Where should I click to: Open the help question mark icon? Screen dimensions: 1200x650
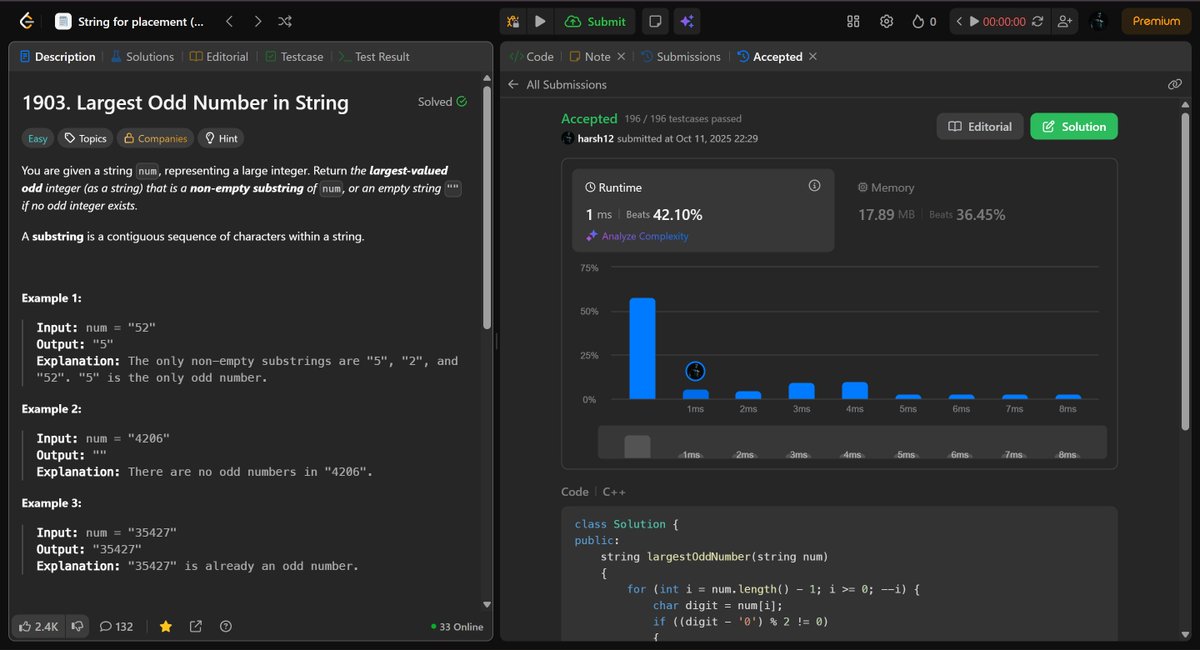coord(226,626)
